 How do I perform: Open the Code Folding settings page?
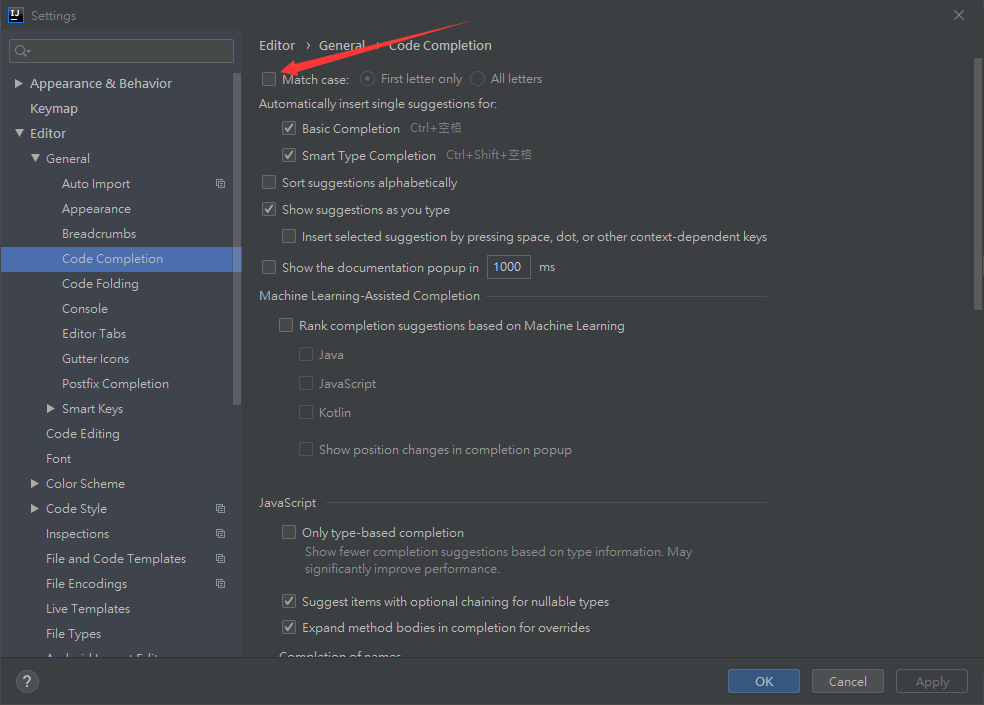pyautogui.click(x=100, y=284)
